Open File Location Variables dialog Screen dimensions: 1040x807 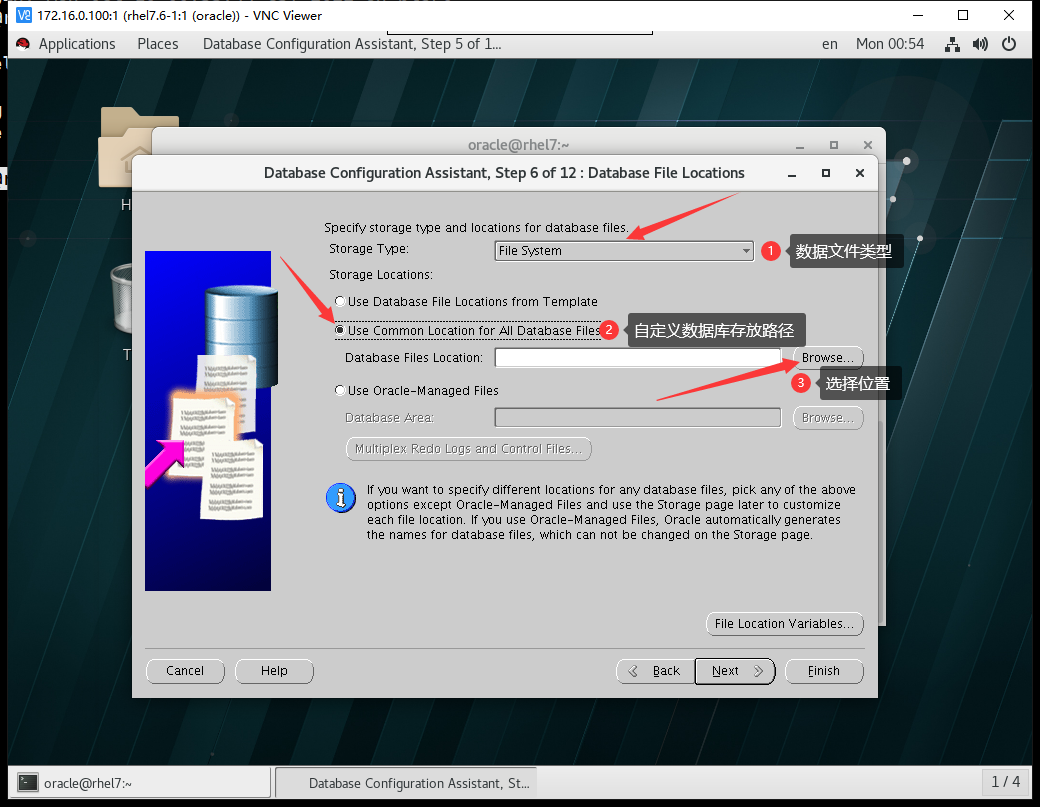[785, 623]
